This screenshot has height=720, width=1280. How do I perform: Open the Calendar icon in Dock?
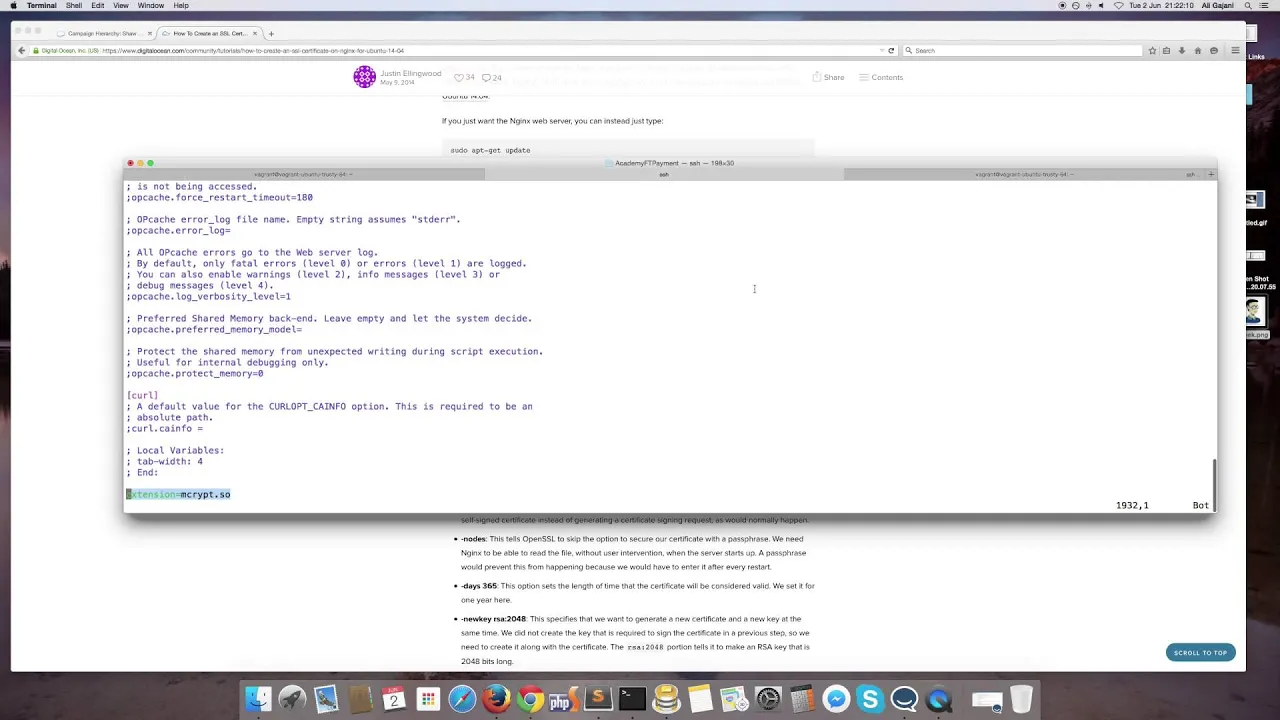[x=394, y=699]
